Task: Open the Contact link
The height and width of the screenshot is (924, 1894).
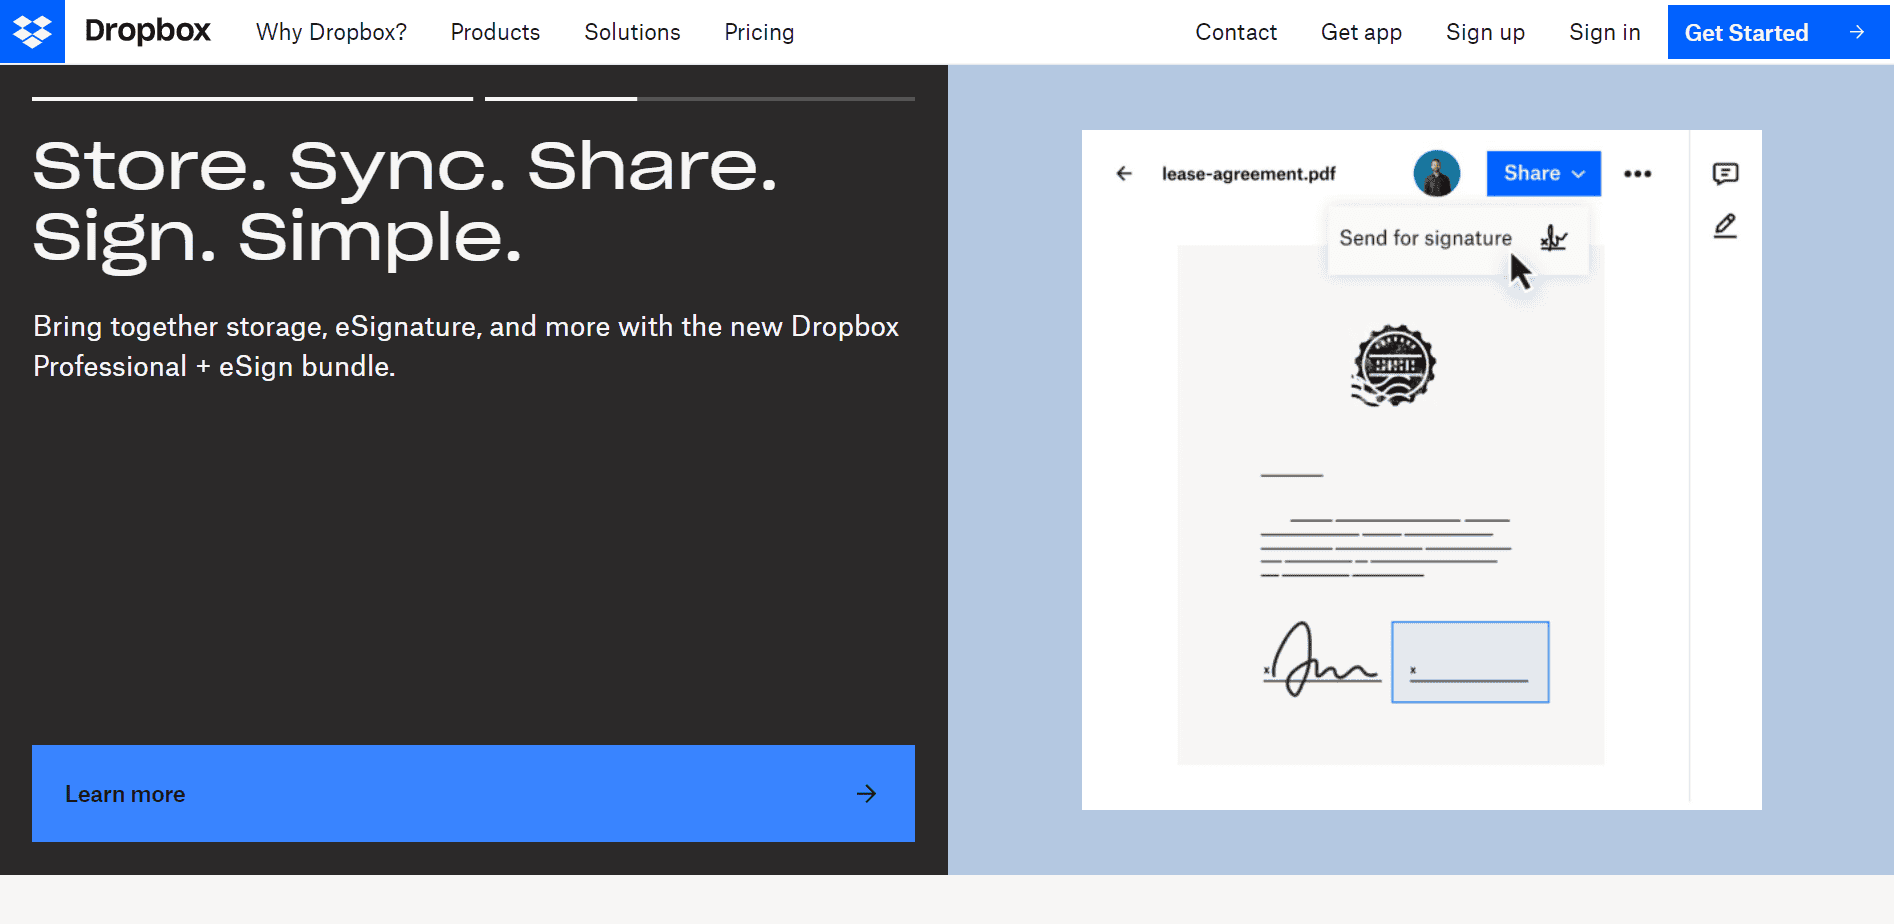Action: (x=1236, y=32)
